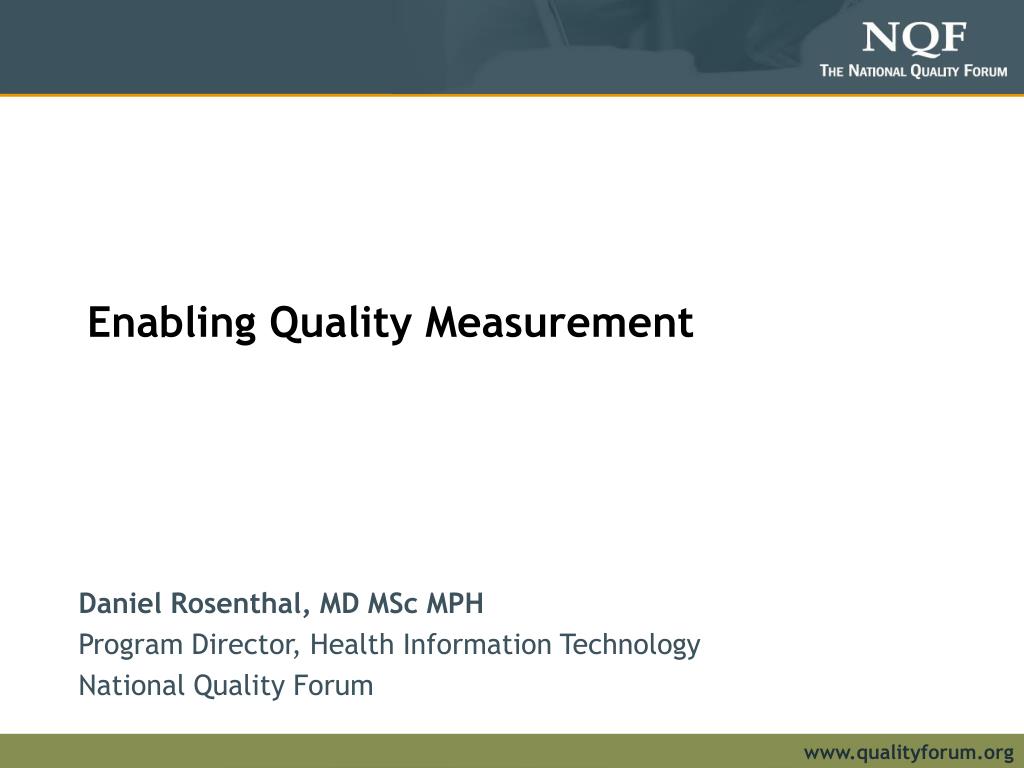Click the 'National Quality Forum' affiliation line
This screenshot has height=768, width=1024.
[226, 686]
